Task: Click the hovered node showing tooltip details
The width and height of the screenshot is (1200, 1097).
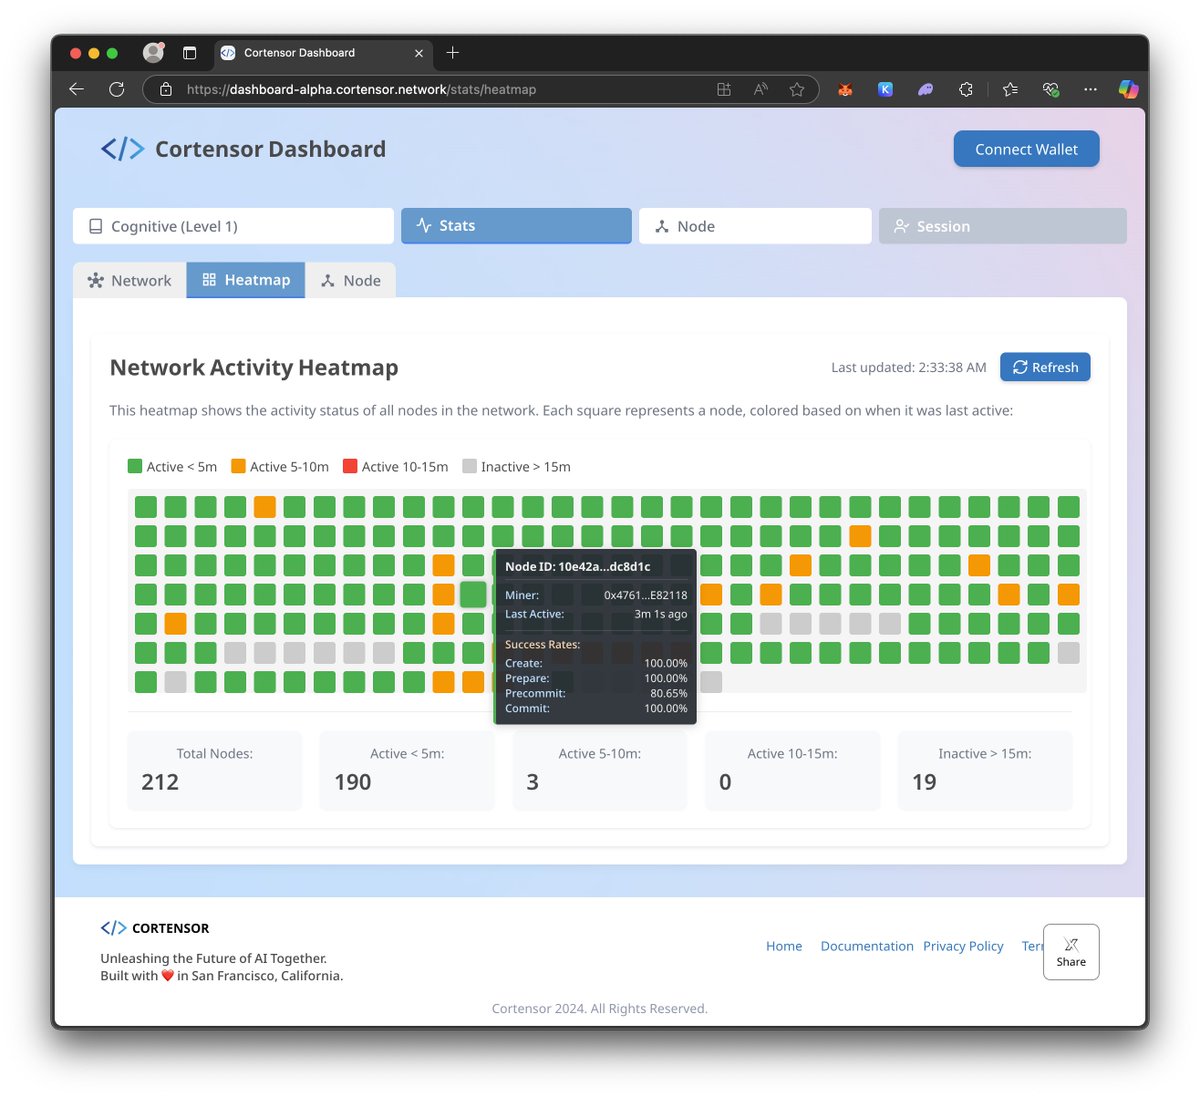Action: (473, 594)
